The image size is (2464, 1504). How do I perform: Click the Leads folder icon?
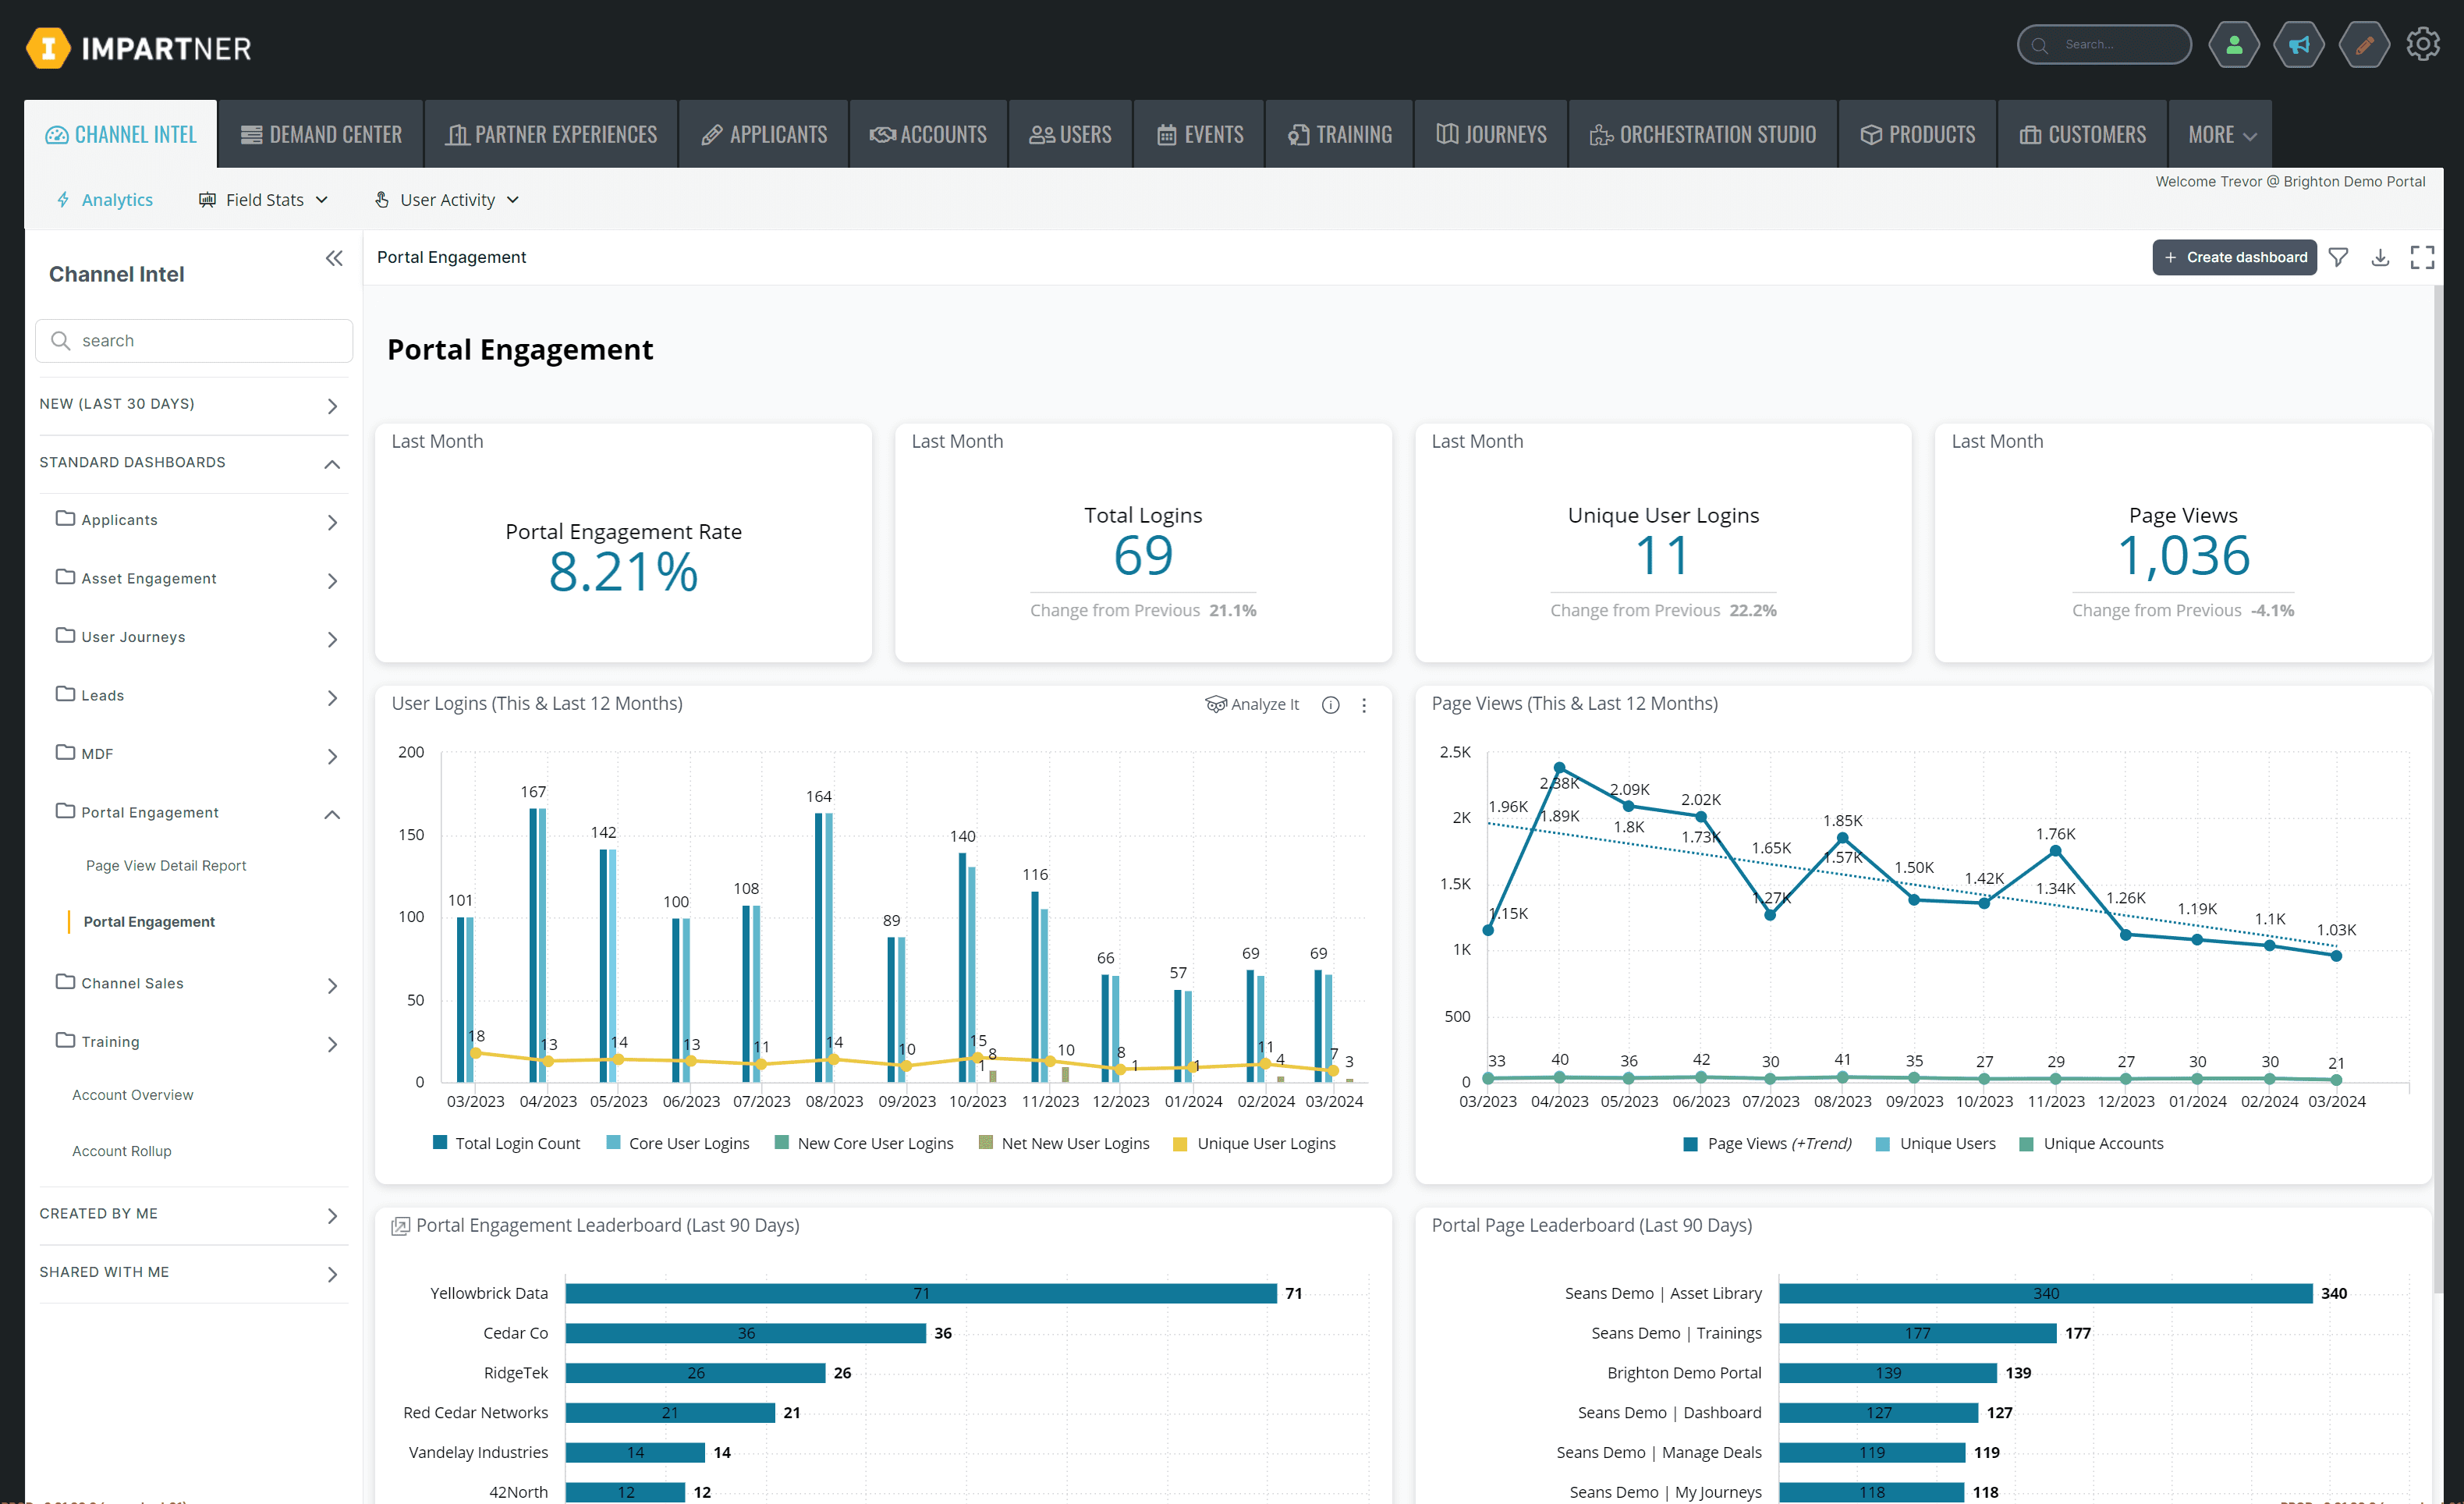65,694
